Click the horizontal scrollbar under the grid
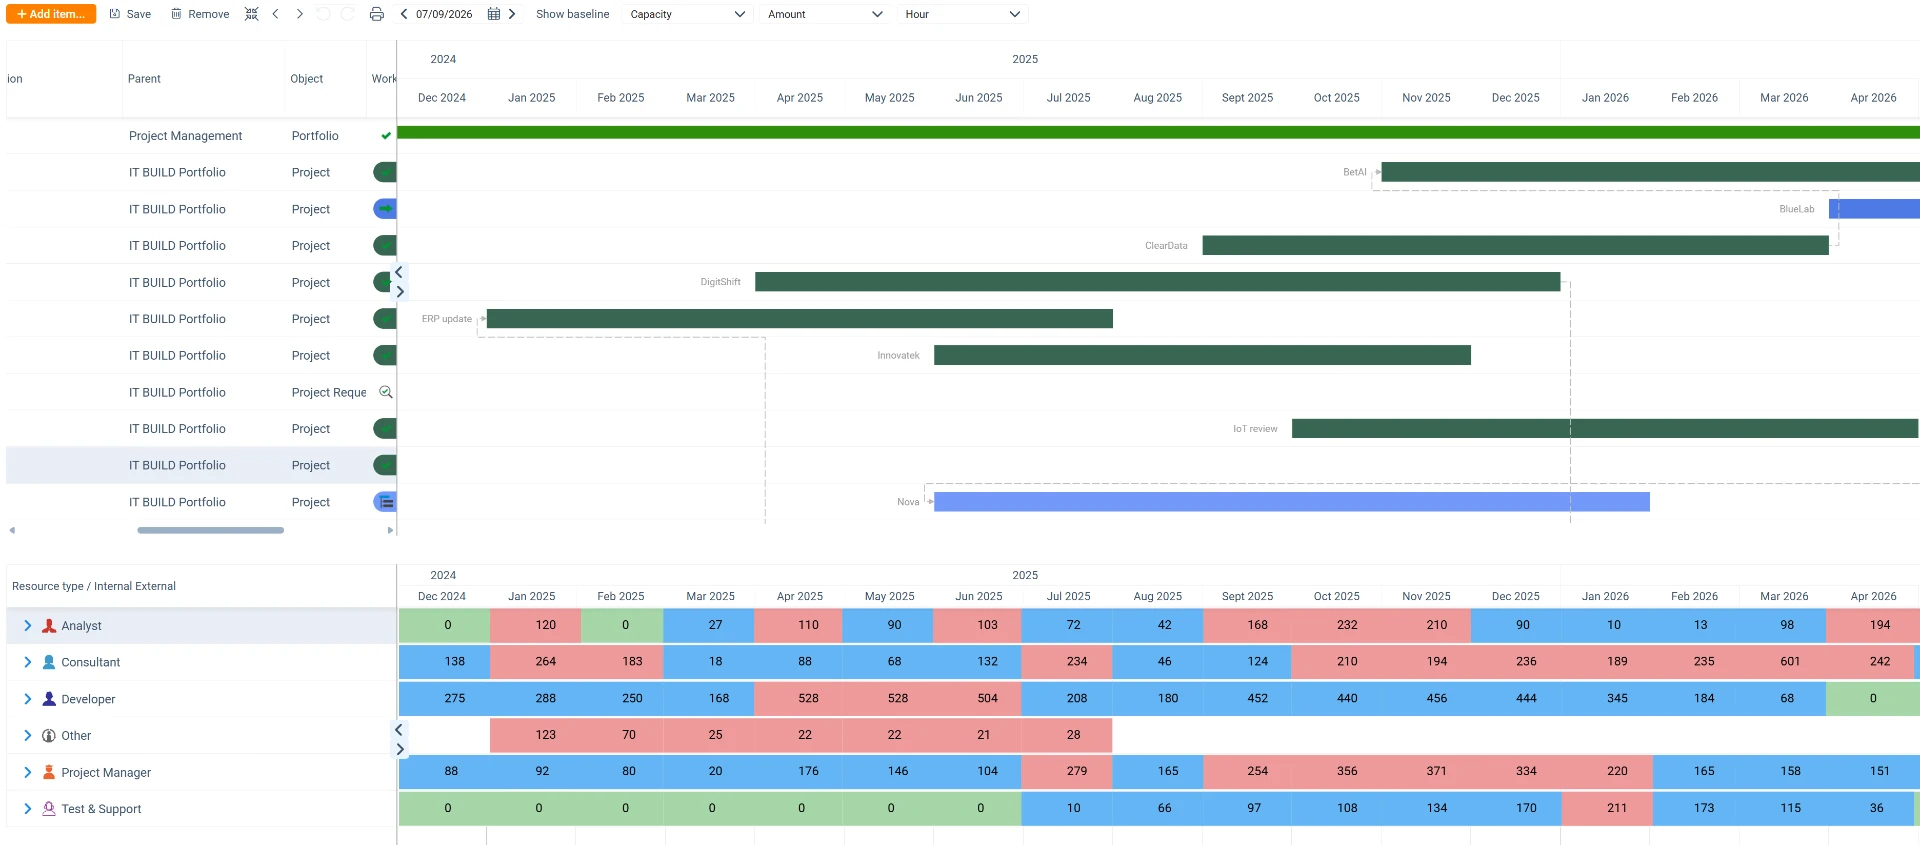Image resolution: width=1920 pixels, height=845 pixels. (210, 530)
